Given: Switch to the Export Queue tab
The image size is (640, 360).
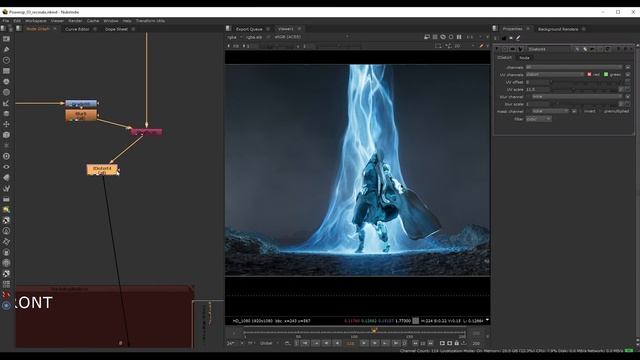Looking at the screenshot, I should pos(249,29).
